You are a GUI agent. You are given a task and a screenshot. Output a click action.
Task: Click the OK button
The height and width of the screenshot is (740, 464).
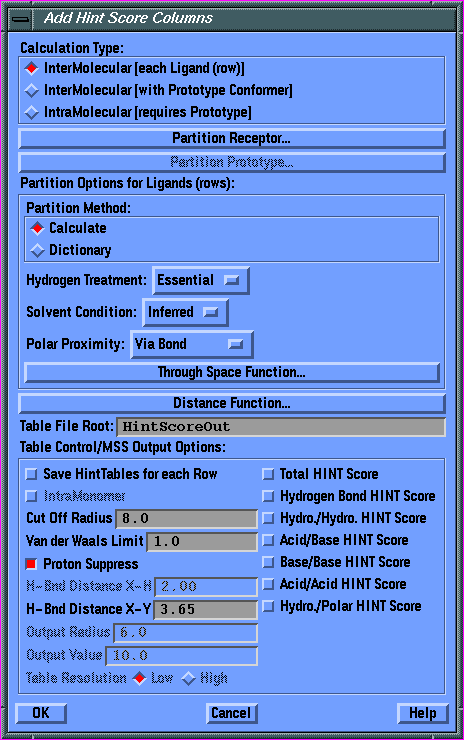tap(41, 713)
